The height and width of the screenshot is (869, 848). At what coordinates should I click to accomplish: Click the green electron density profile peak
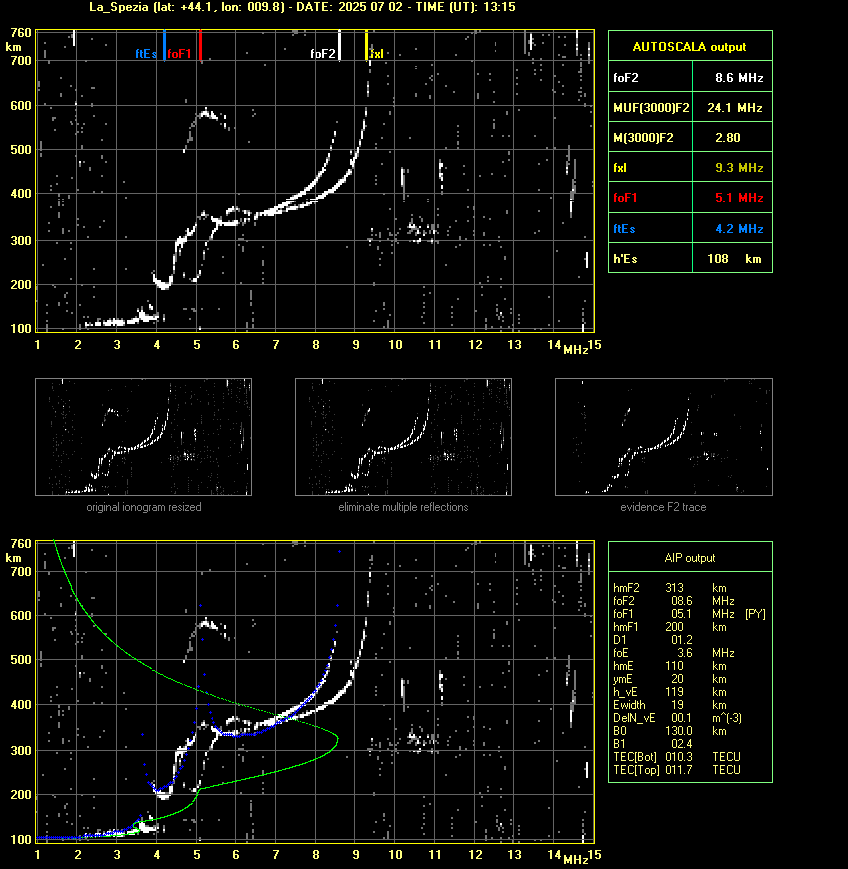click(x=336, y=738)
